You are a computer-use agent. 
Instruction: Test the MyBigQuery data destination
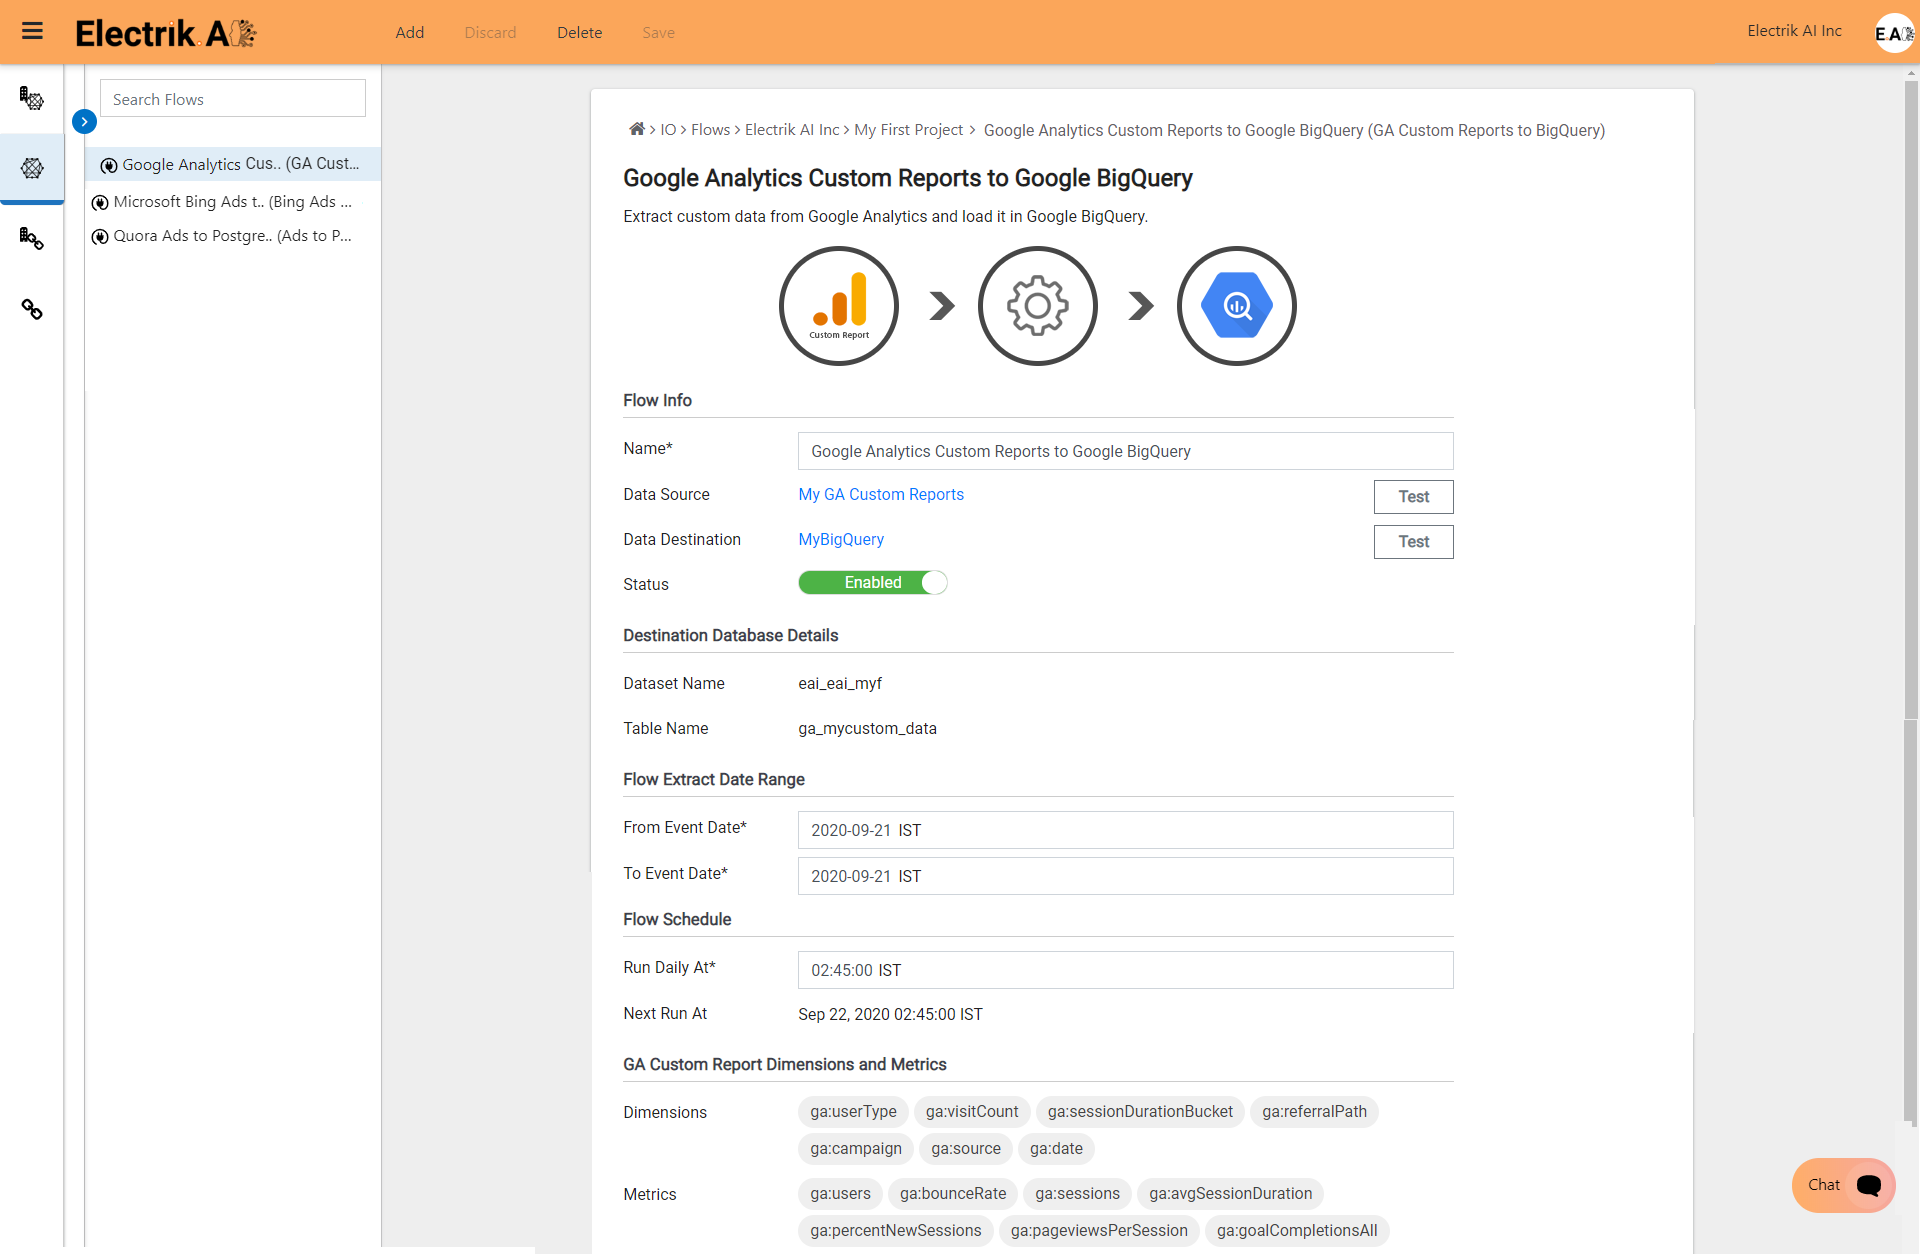click(1413, 541)
